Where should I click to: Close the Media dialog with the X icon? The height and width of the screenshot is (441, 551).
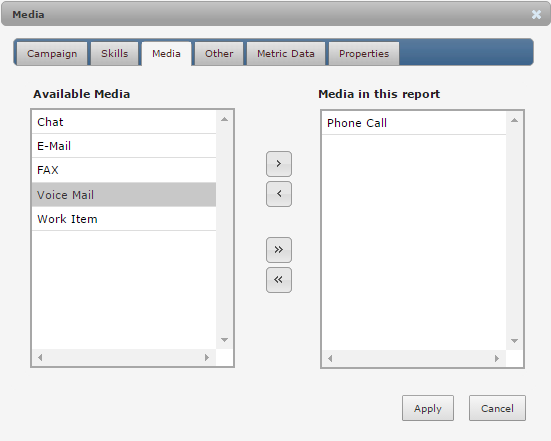point(536,14)
